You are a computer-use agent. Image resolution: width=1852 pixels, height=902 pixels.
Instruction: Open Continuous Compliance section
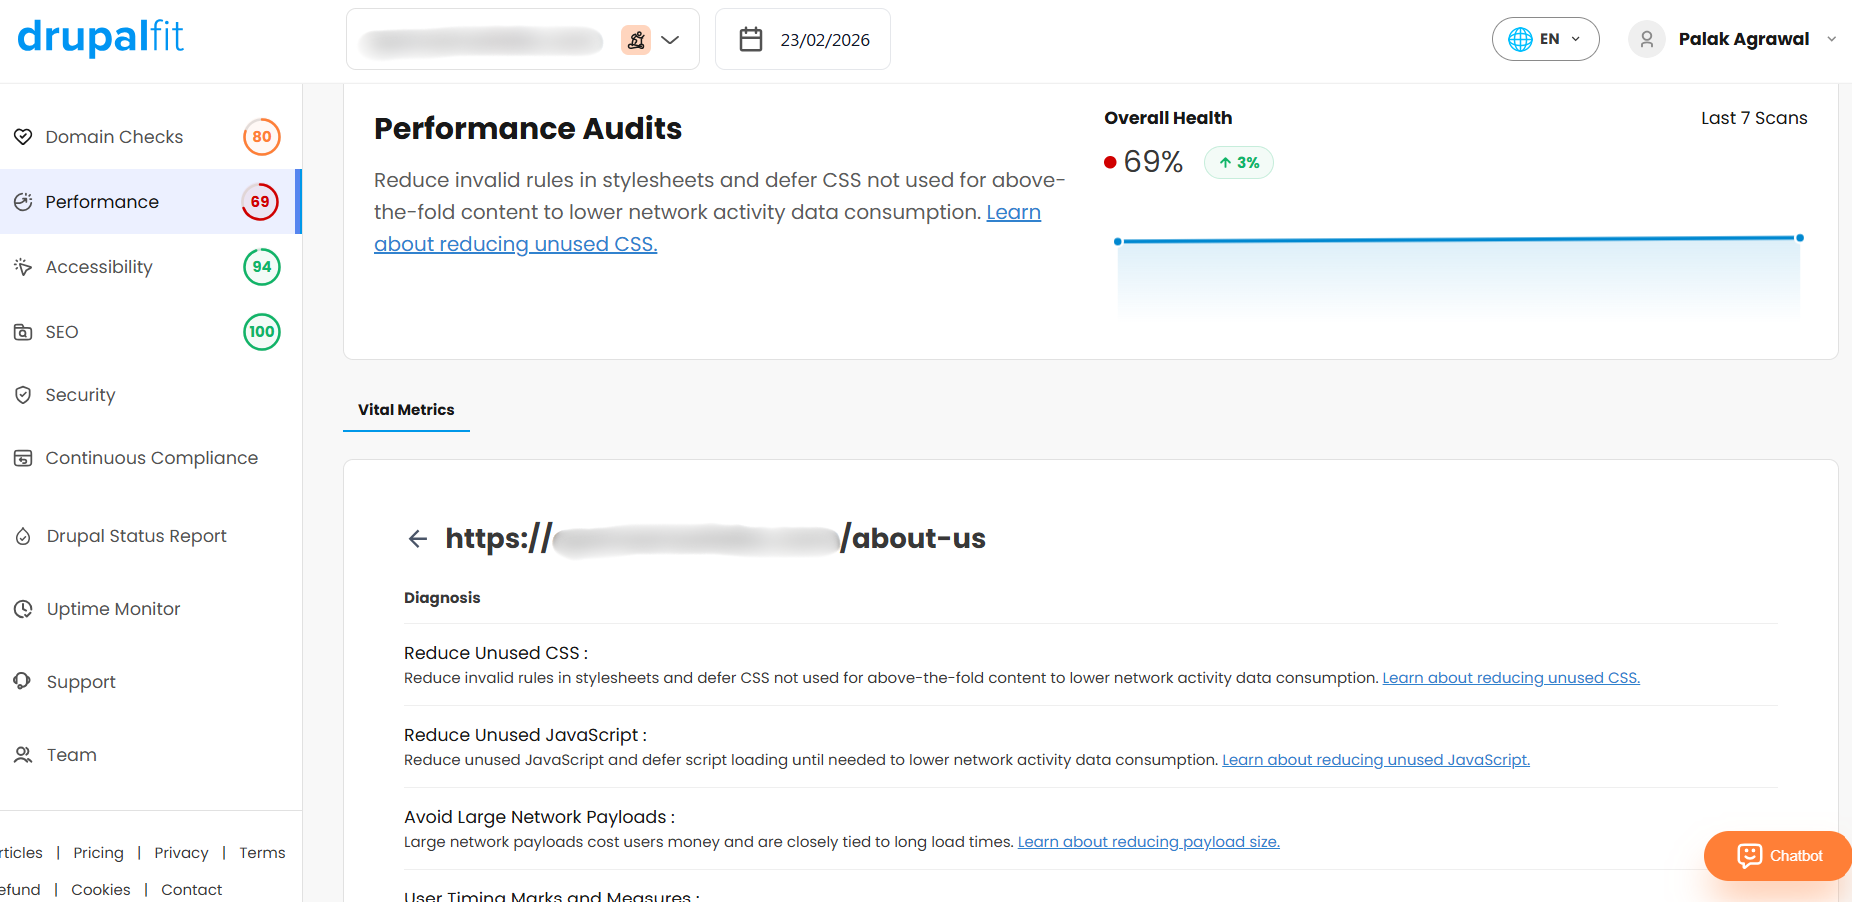coord(151,458)
